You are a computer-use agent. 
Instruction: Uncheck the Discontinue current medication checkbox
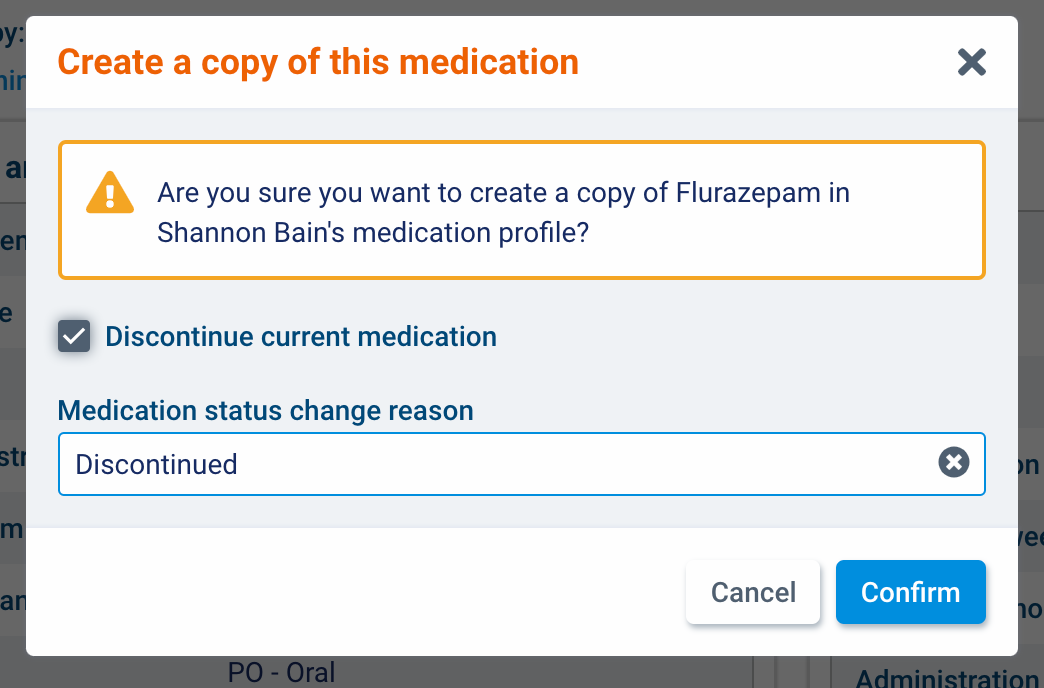[74, 337]
